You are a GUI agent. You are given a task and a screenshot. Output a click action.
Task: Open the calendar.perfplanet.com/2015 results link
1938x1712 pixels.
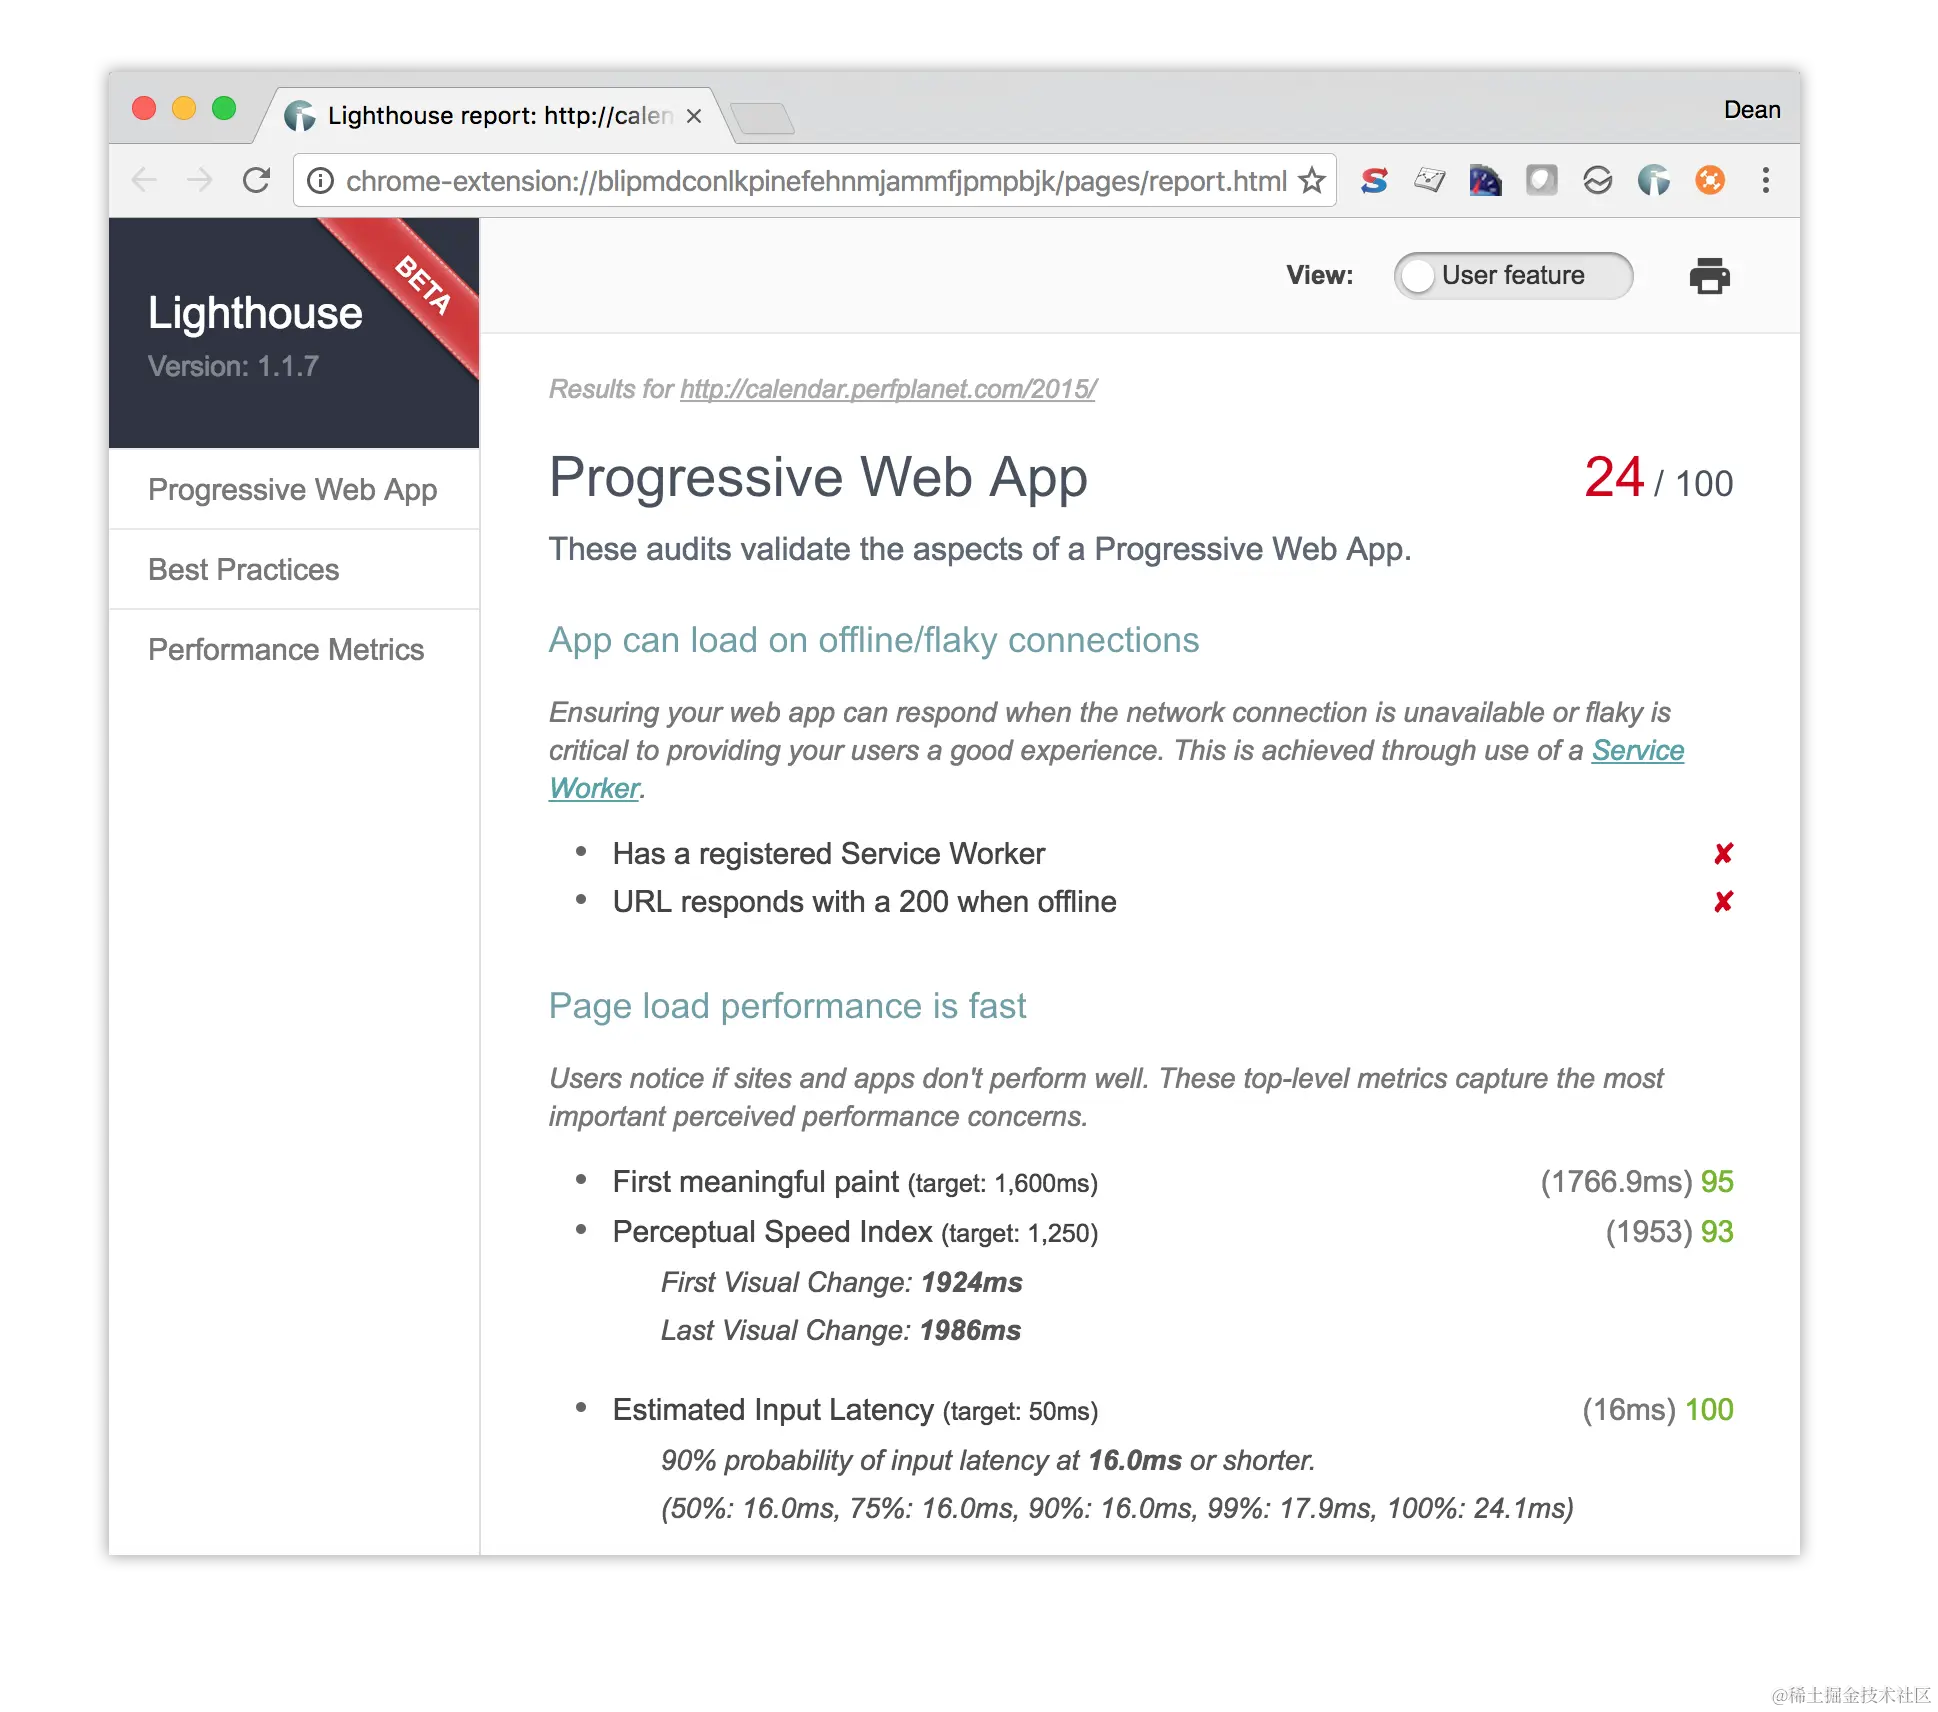(887, 389)
